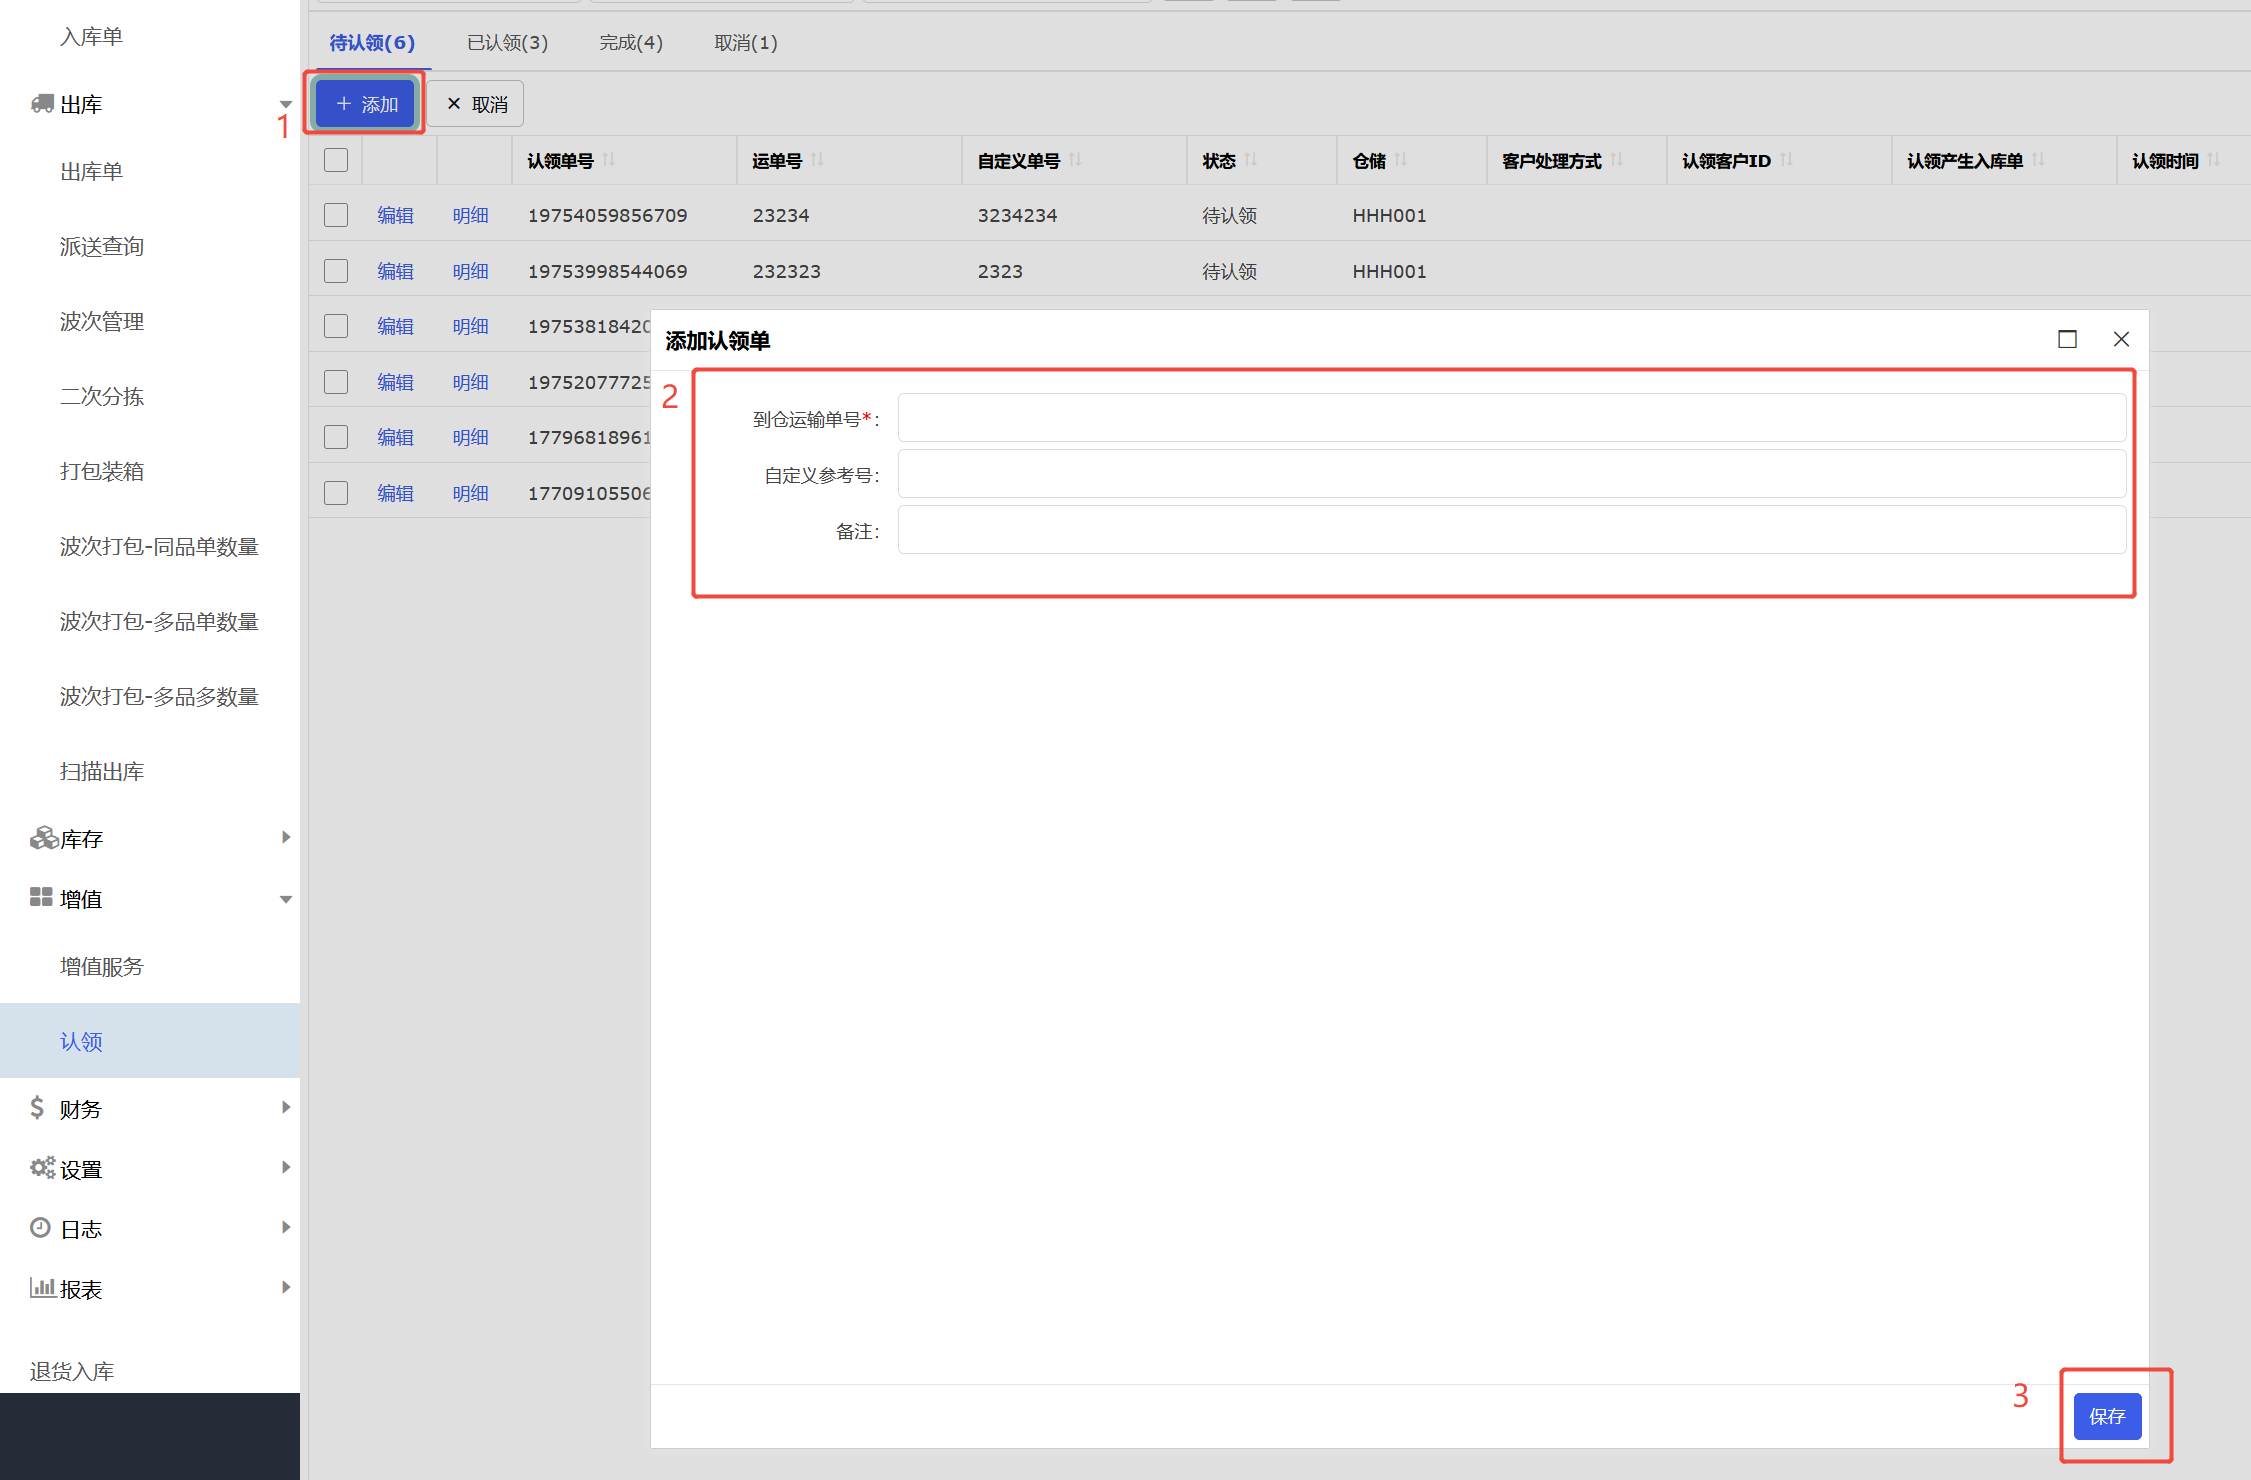Open 波次打包-同品单数量 menu item
Image resolution: width=2251 pixels, height=1480 pixels.
(159, 547)
